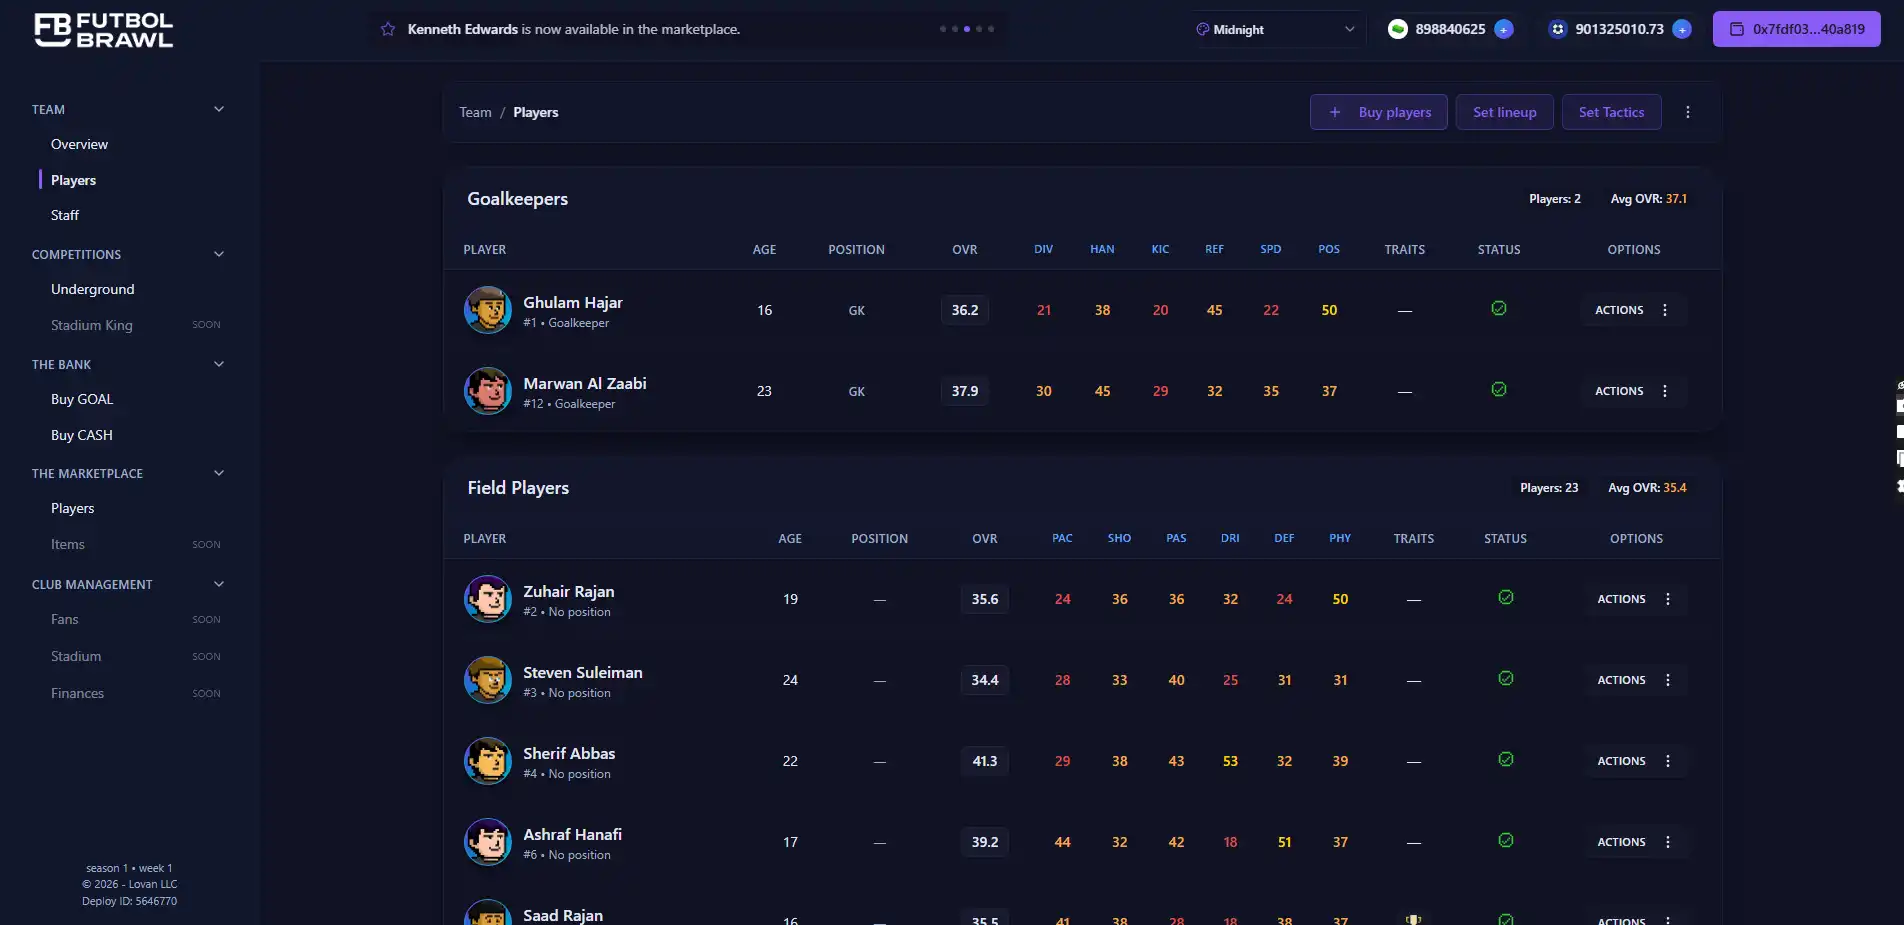The image size is (1904, 925).
Task: Click the green coin icon in header
Action: tap(1398, 29)
